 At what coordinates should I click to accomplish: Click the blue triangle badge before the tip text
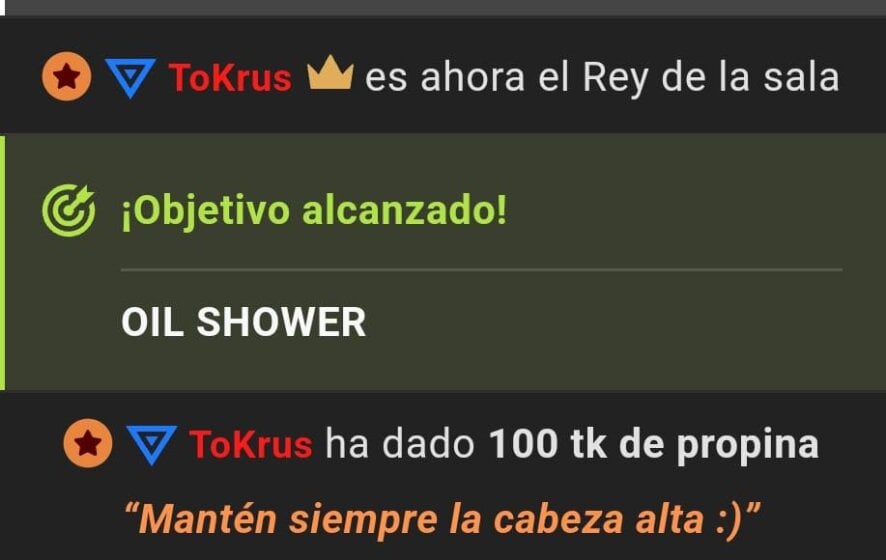151,445
